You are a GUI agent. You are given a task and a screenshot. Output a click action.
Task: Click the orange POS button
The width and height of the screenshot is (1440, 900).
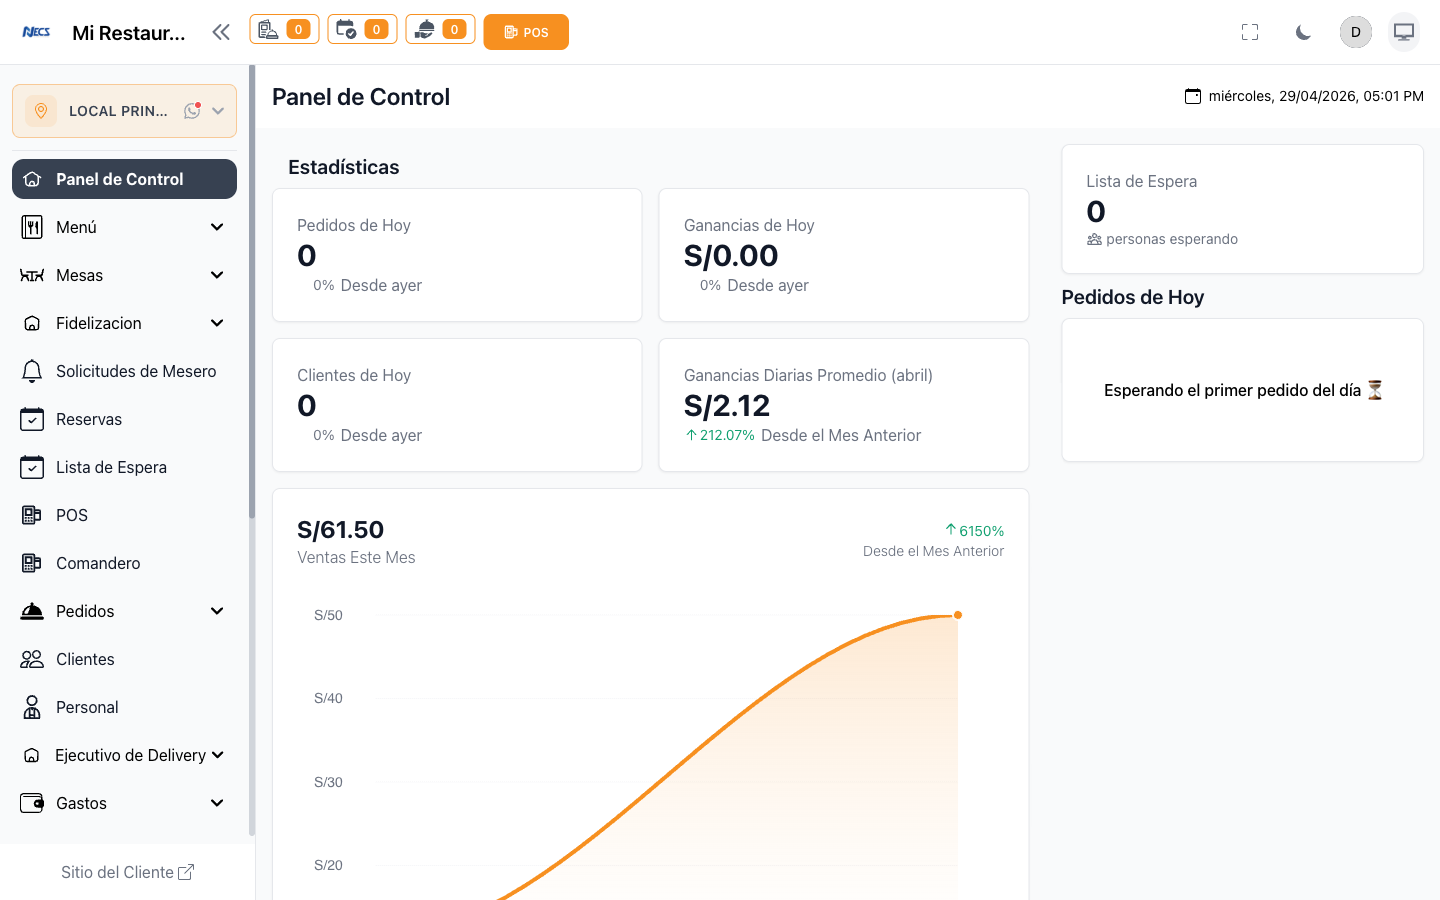click(x=526, y=32)
